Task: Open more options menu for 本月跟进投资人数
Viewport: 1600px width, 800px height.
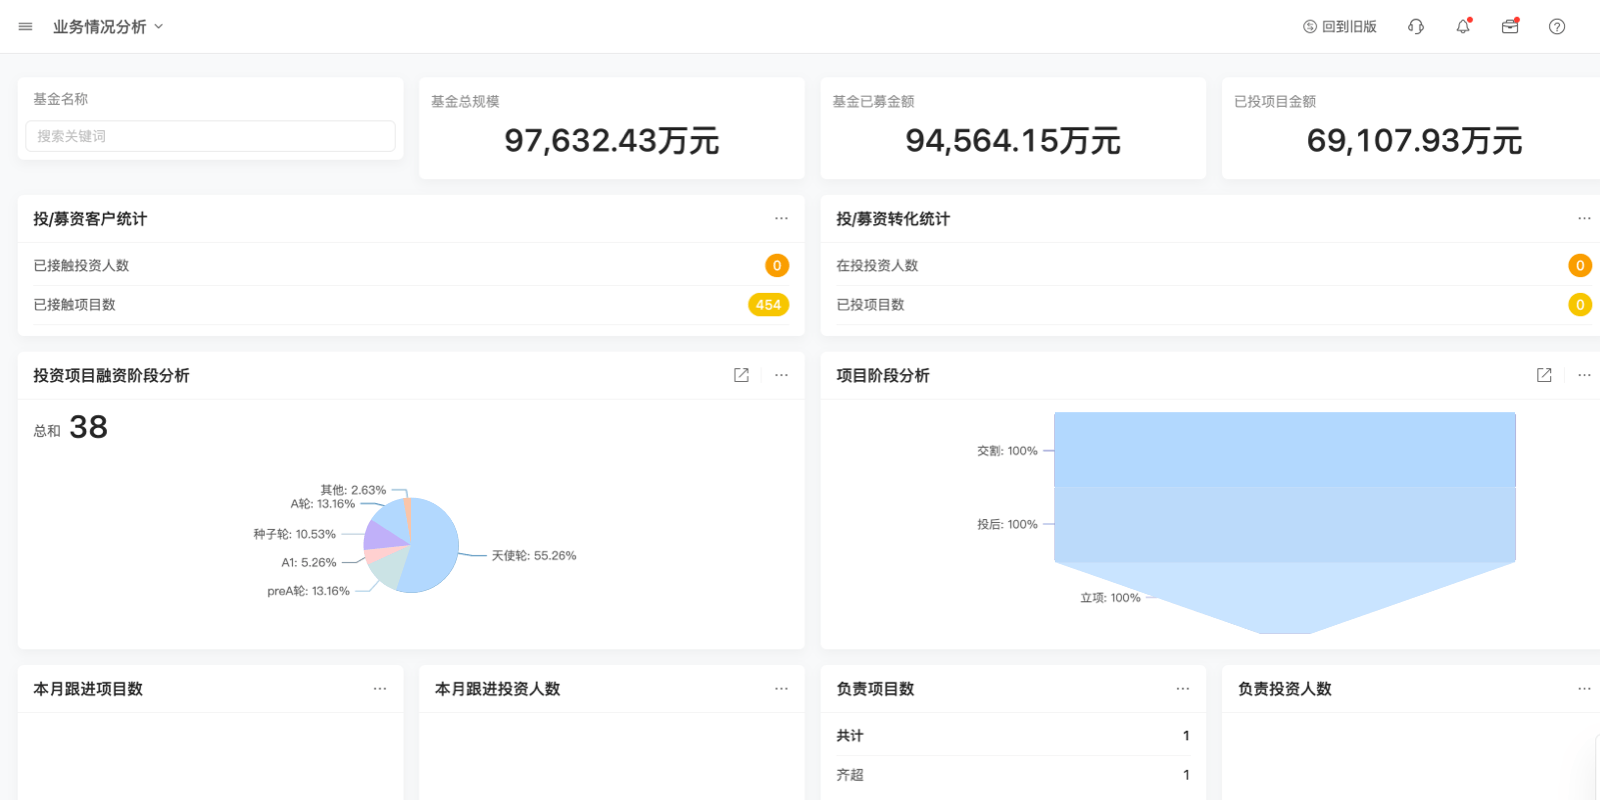Action: [781, 689]
